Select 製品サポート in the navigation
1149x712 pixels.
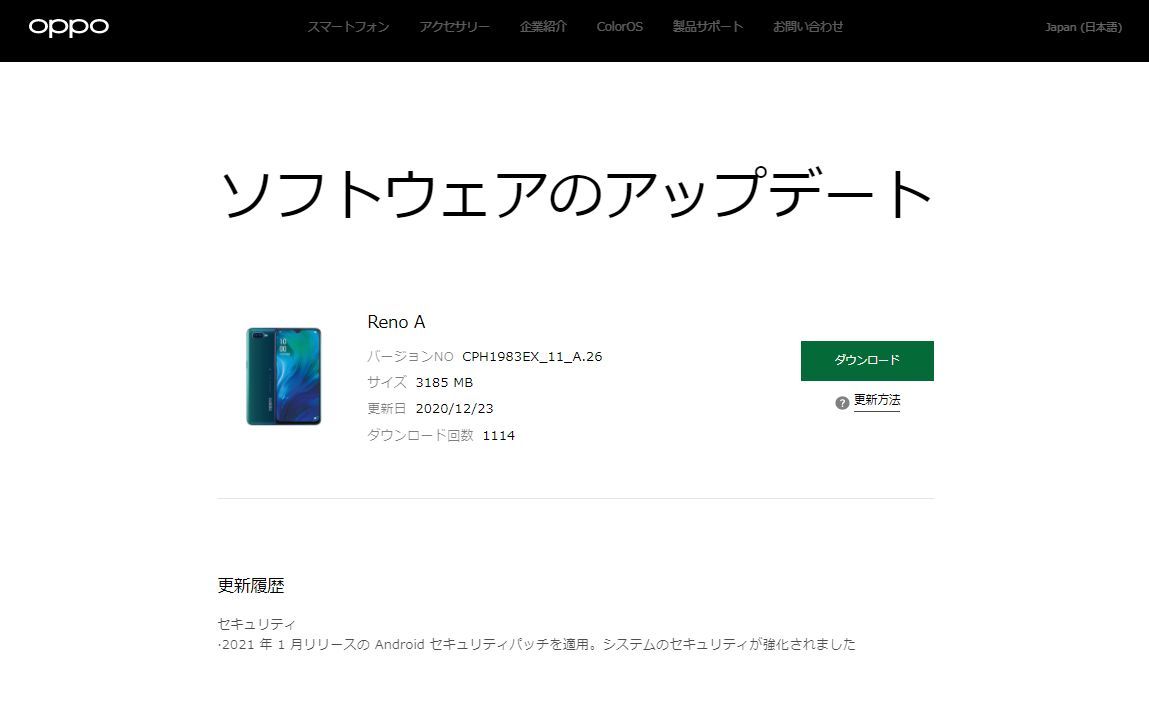[708, 26]
